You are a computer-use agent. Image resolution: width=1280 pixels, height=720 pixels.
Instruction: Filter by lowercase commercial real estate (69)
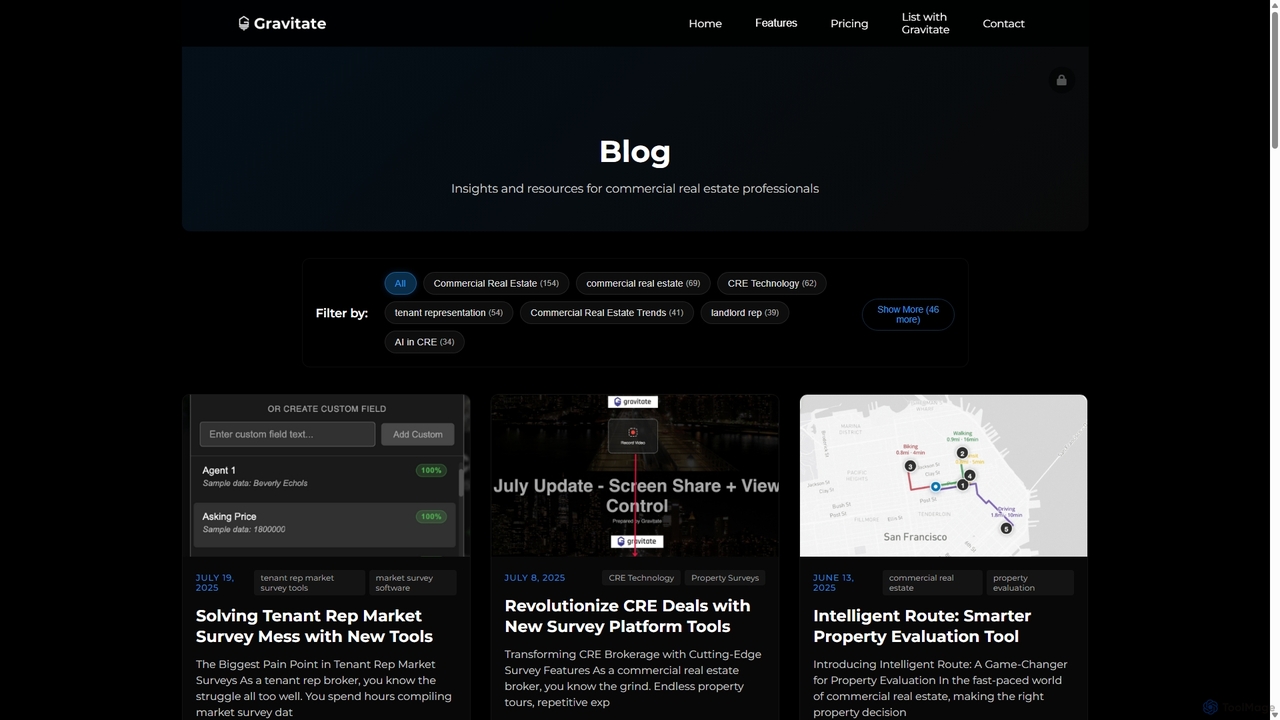643,283
